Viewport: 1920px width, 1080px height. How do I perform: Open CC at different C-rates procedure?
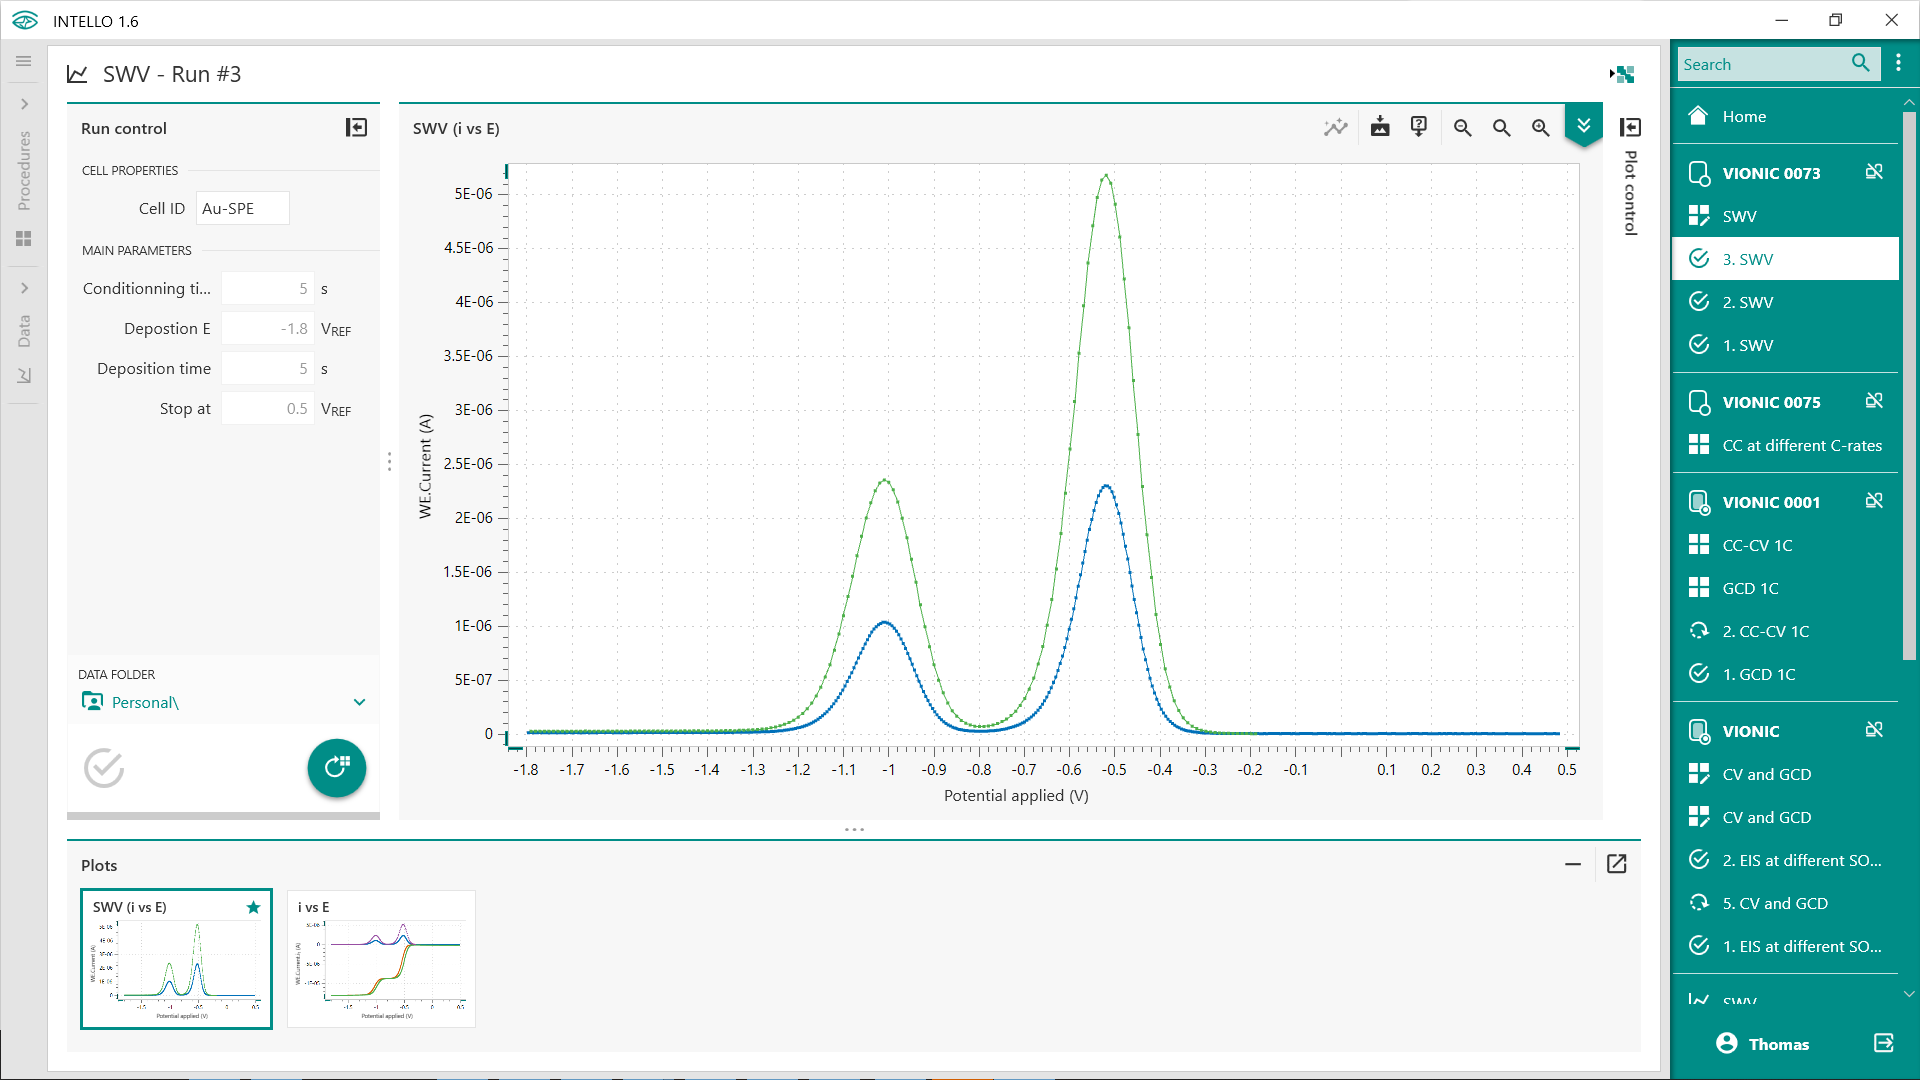(1801, 445)
